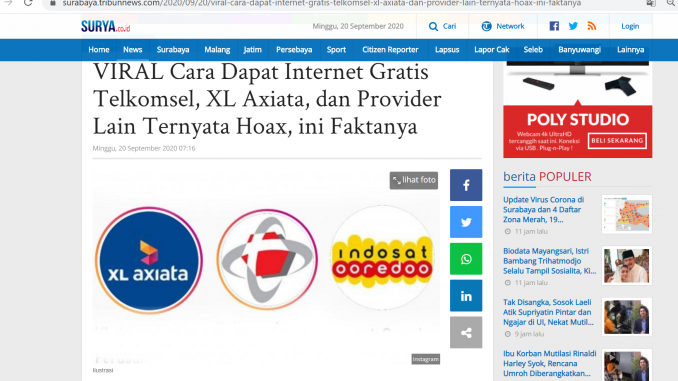Open the Network menu
This screenshot has width=678, height=381.
[502, 26]
